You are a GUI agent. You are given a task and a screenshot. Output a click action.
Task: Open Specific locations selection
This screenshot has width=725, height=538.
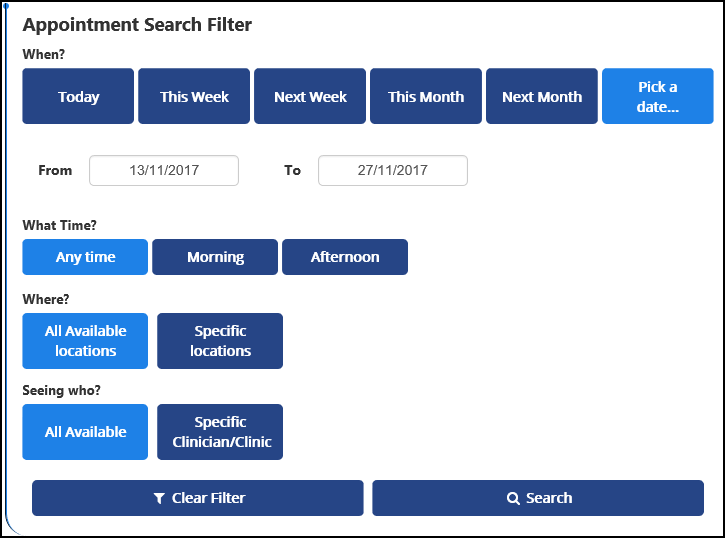pyautogui.click(x=220, y=341)
